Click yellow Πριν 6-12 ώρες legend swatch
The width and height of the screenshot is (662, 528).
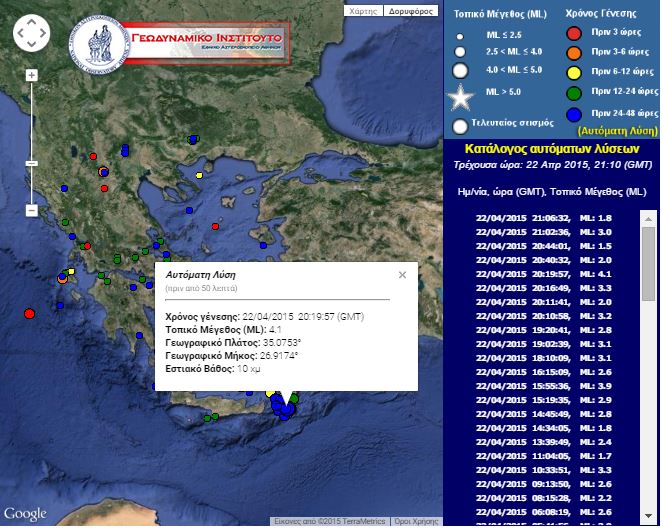click(x=574, y=73)
